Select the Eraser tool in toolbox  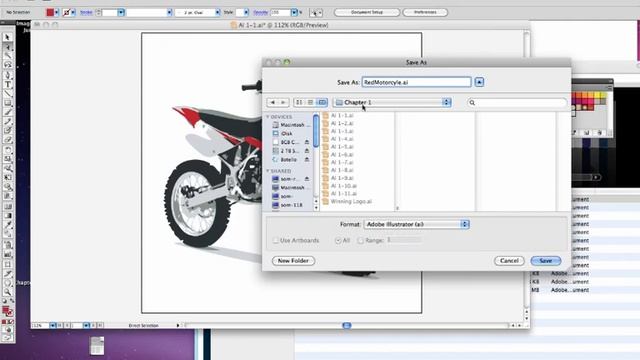click(x=7, y=140)
